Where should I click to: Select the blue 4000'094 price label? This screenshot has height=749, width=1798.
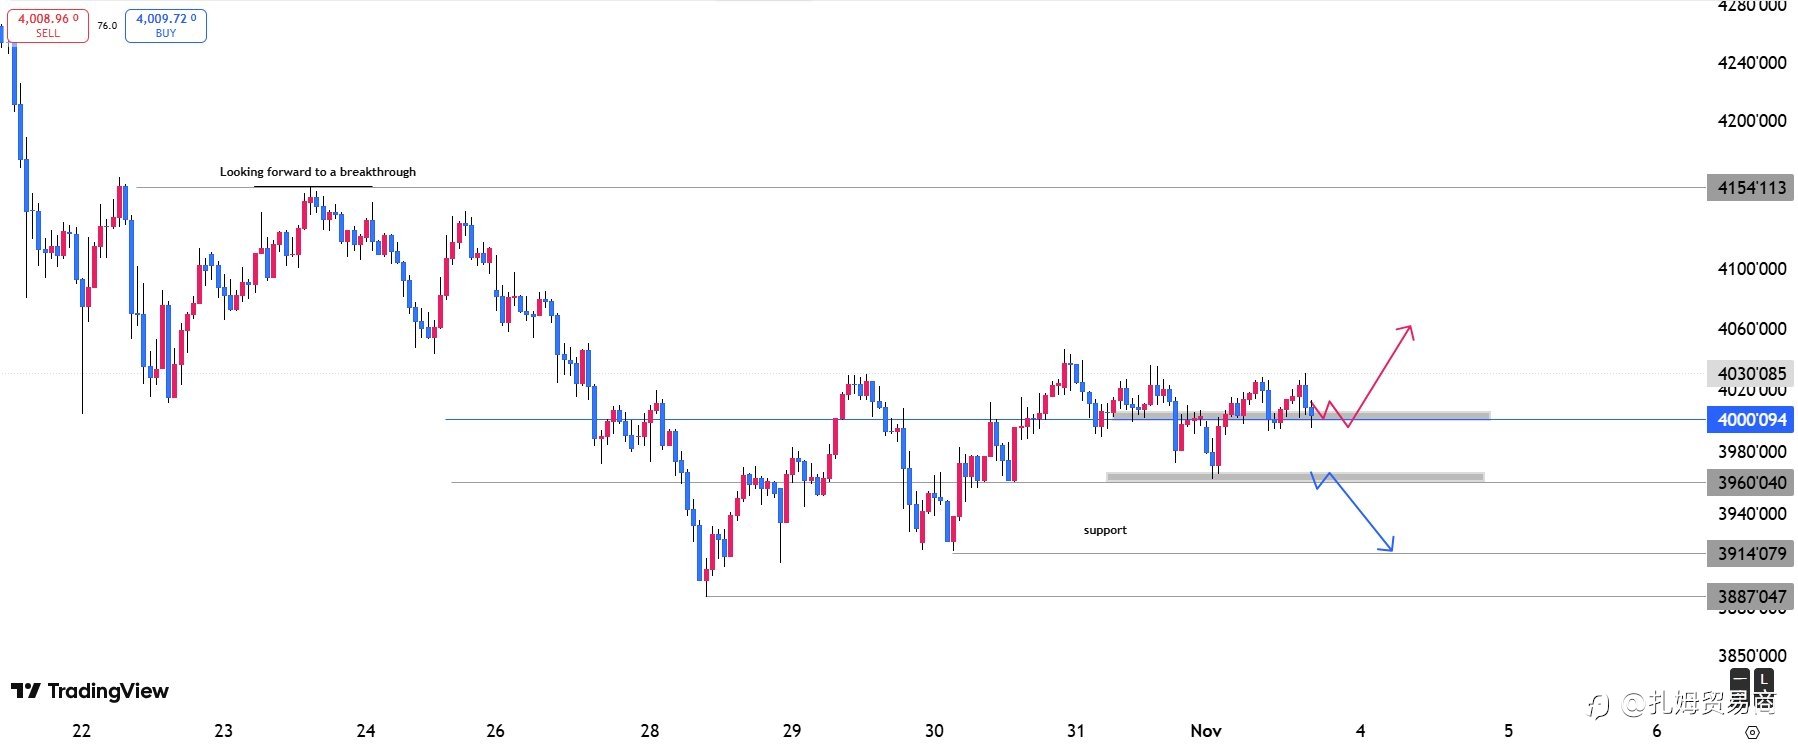point(1751,420)
